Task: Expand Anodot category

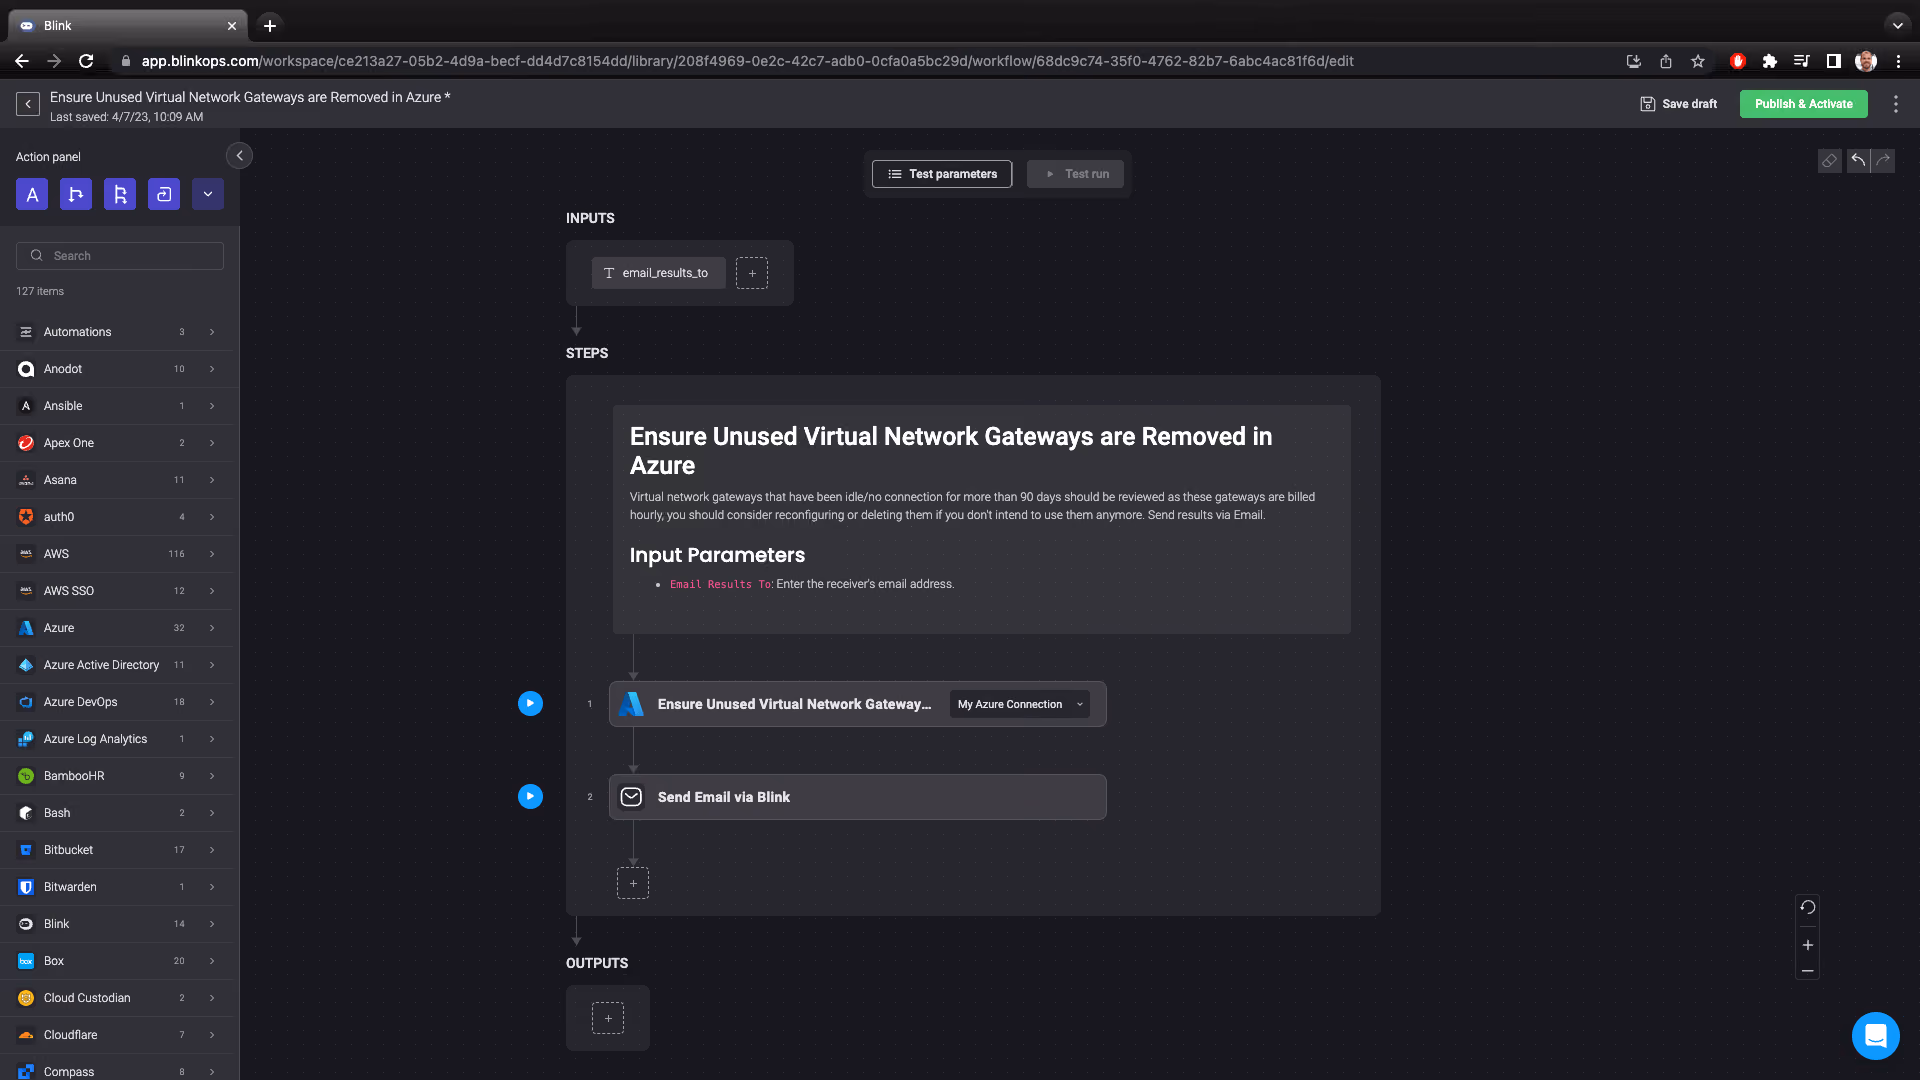Action: click(116, 369)
